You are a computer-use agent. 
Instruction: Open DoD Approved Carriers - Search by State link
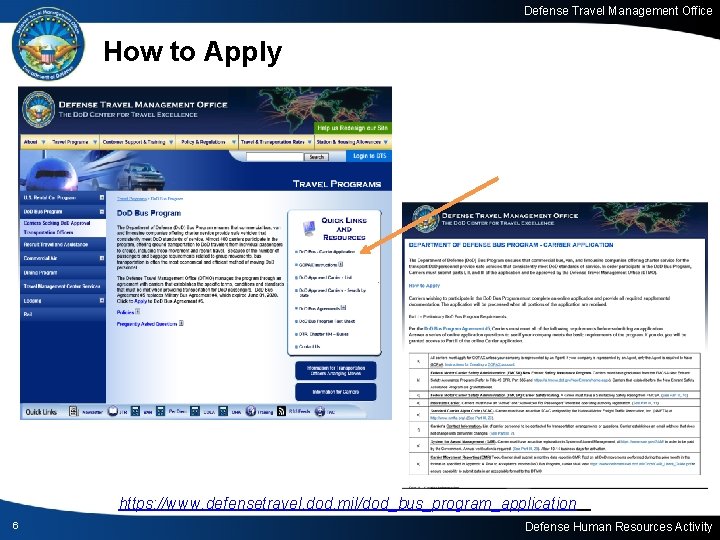[332, 292]
